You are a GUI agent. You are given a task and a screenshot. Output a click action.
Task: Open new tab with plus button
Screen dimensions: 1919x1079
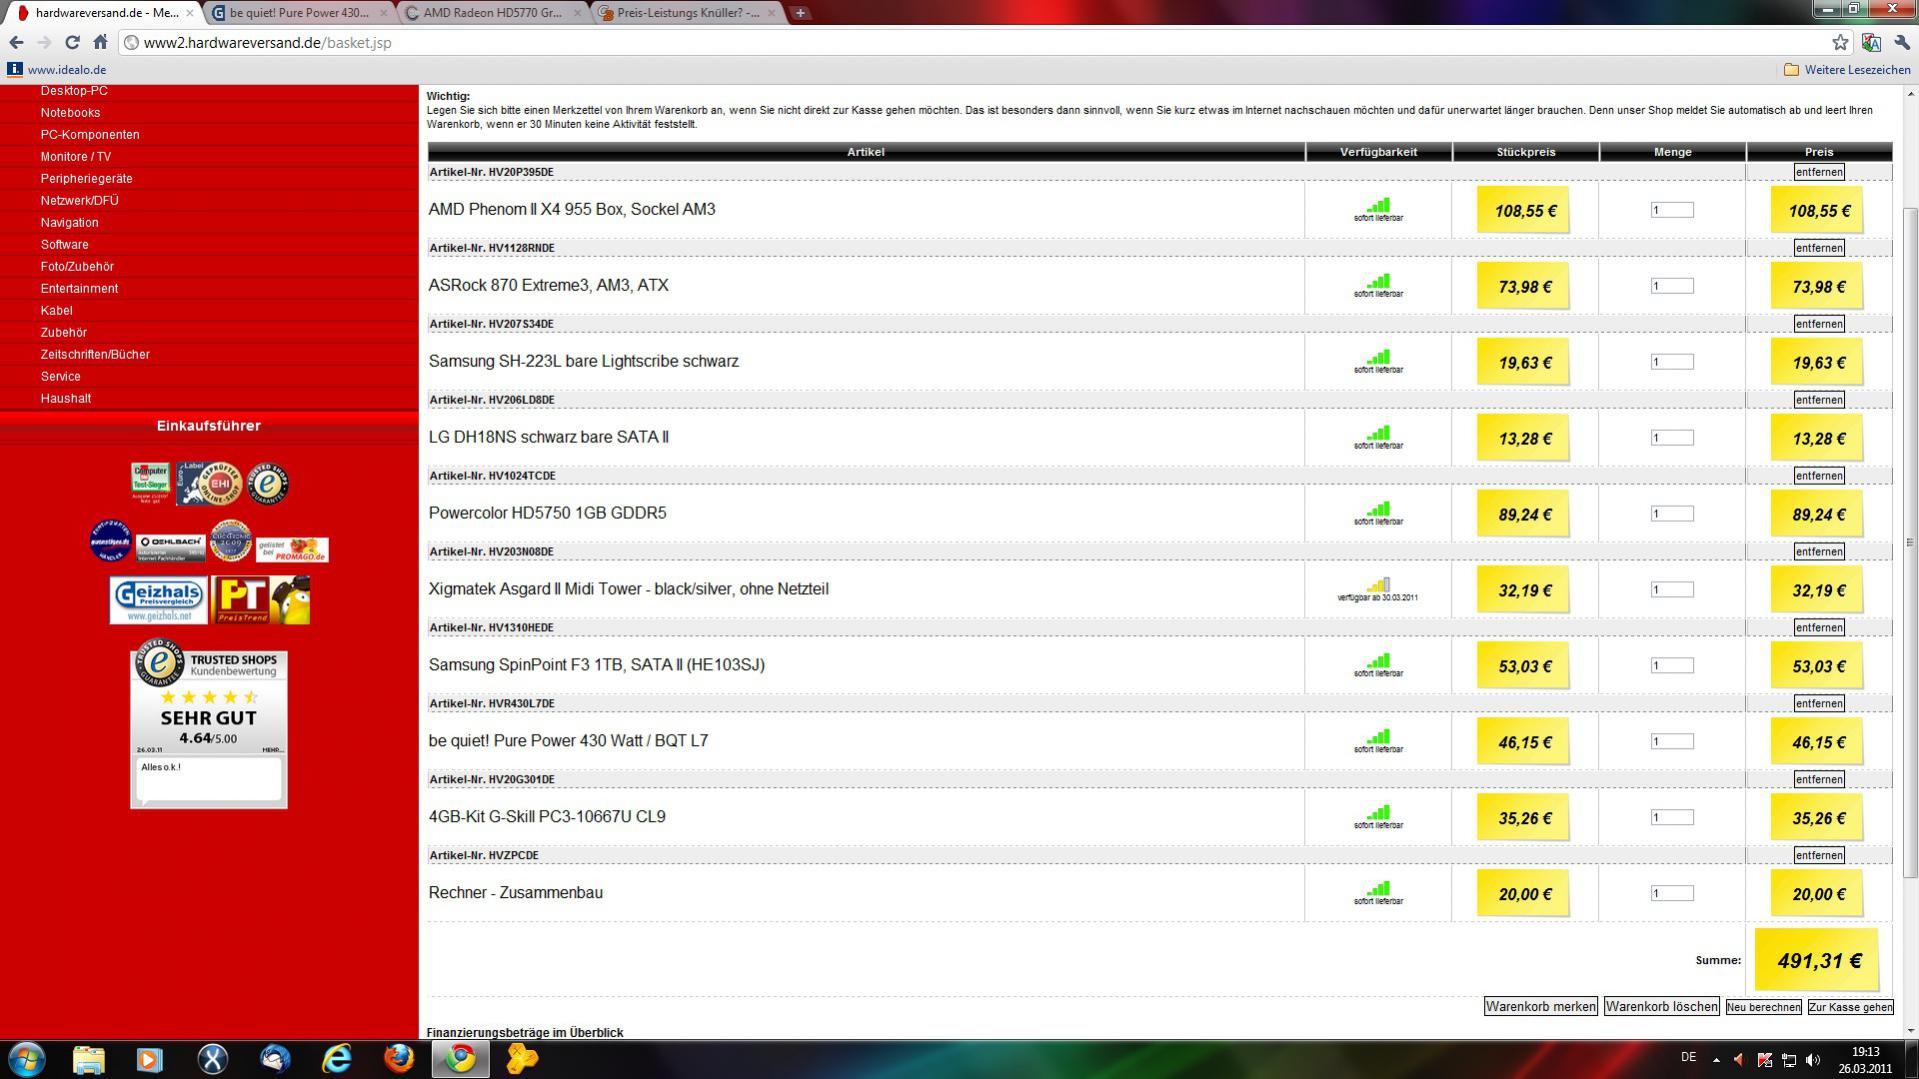[800, 13]
